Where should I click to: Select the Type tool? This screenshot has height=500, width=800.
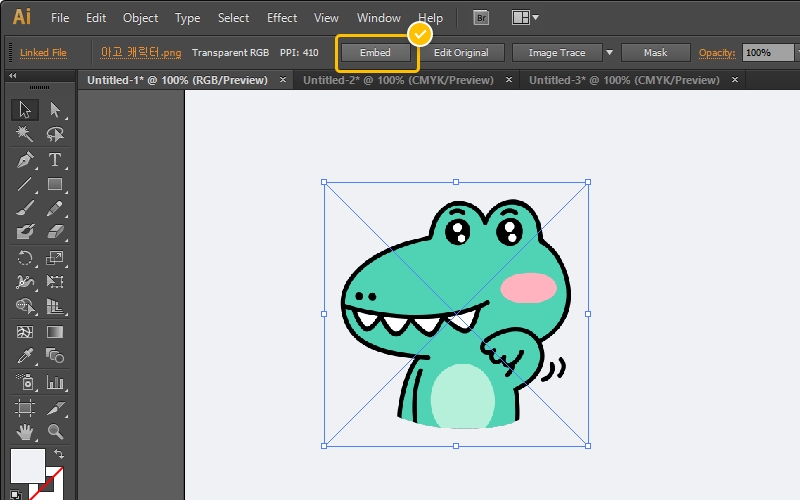(x=55, y=160)
